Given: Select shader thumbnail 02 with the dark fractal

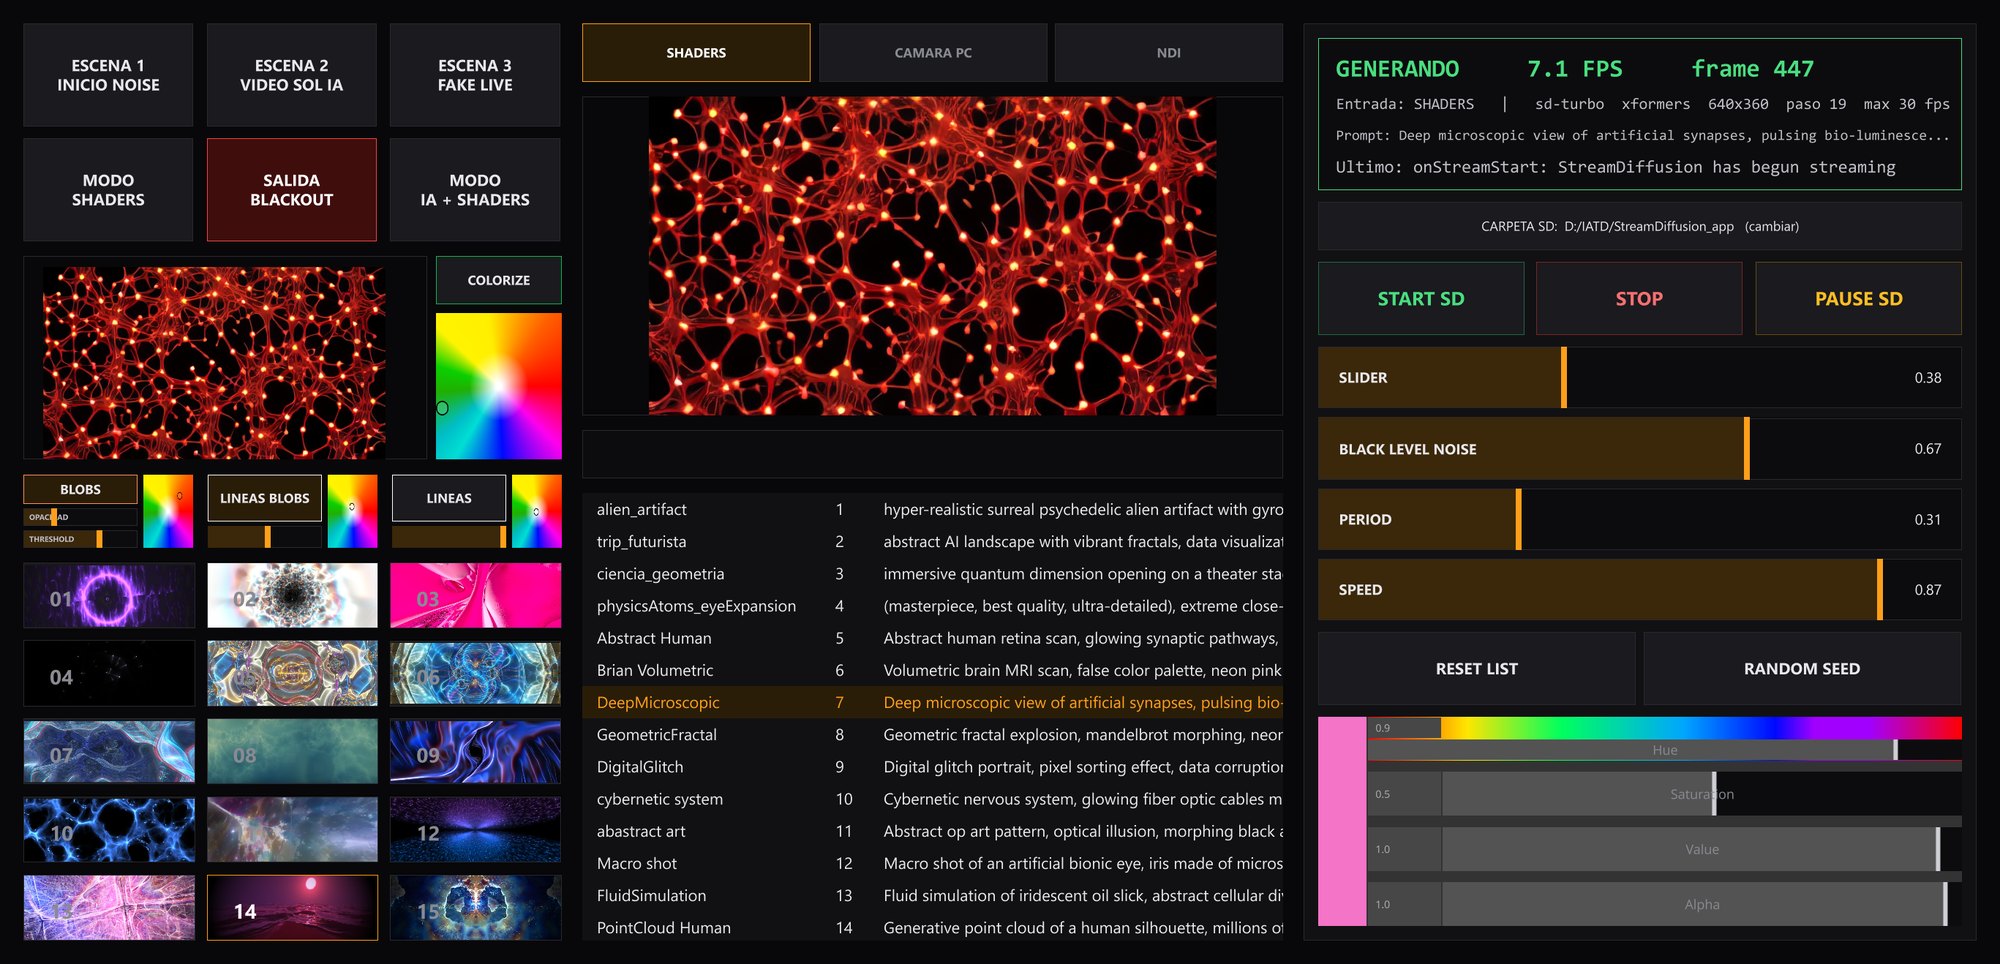Looking at the screenshot, I should 292,596.
